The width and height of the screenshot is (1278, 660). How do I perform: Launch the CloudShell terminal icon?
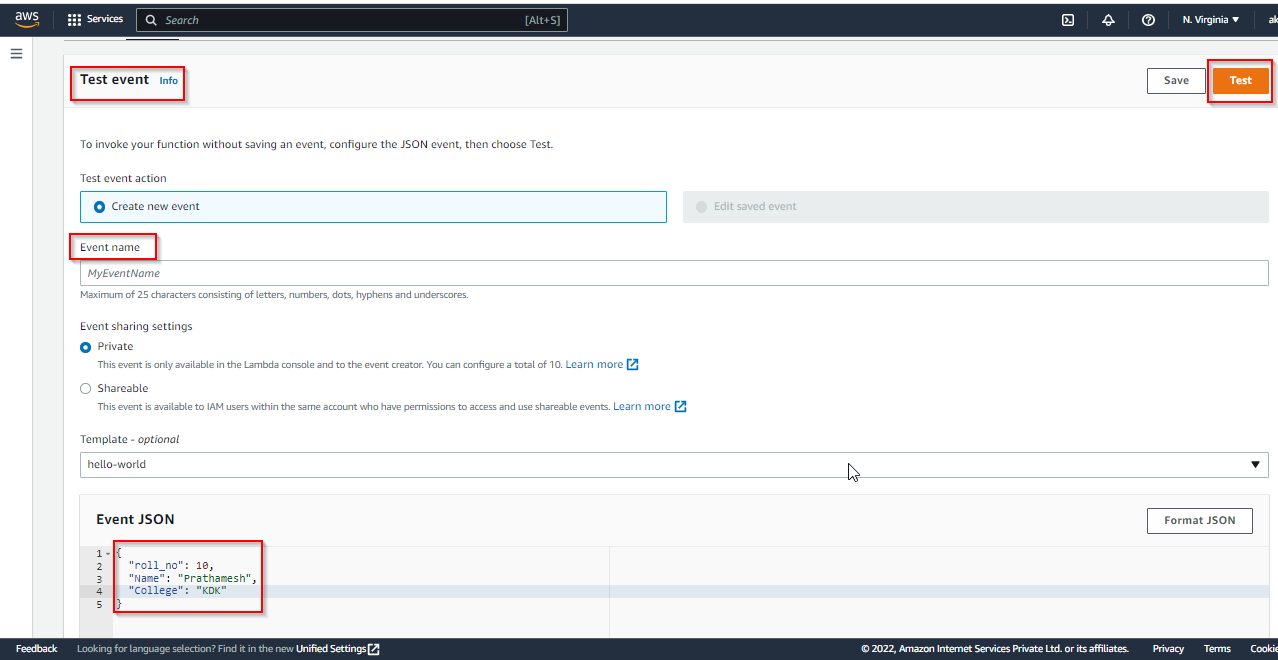(x=1068, y=20)
